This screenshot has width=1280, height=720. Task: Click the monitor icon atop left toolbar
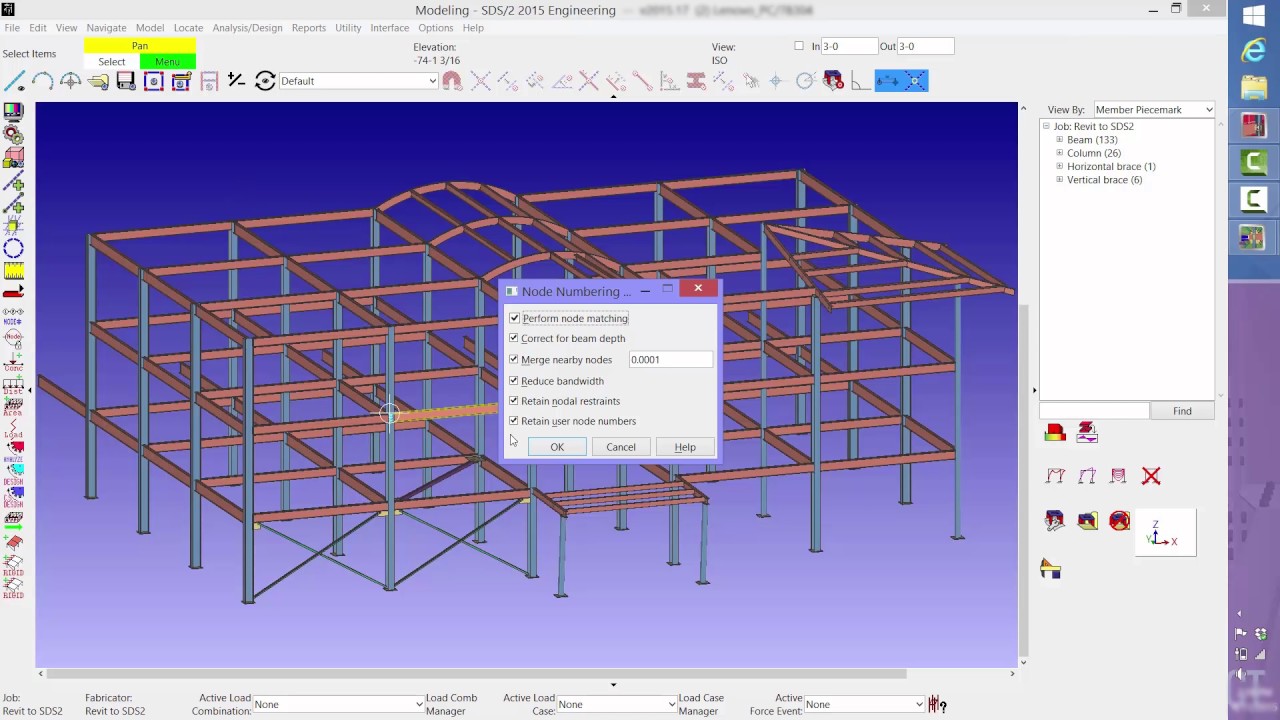pos(13,112)
